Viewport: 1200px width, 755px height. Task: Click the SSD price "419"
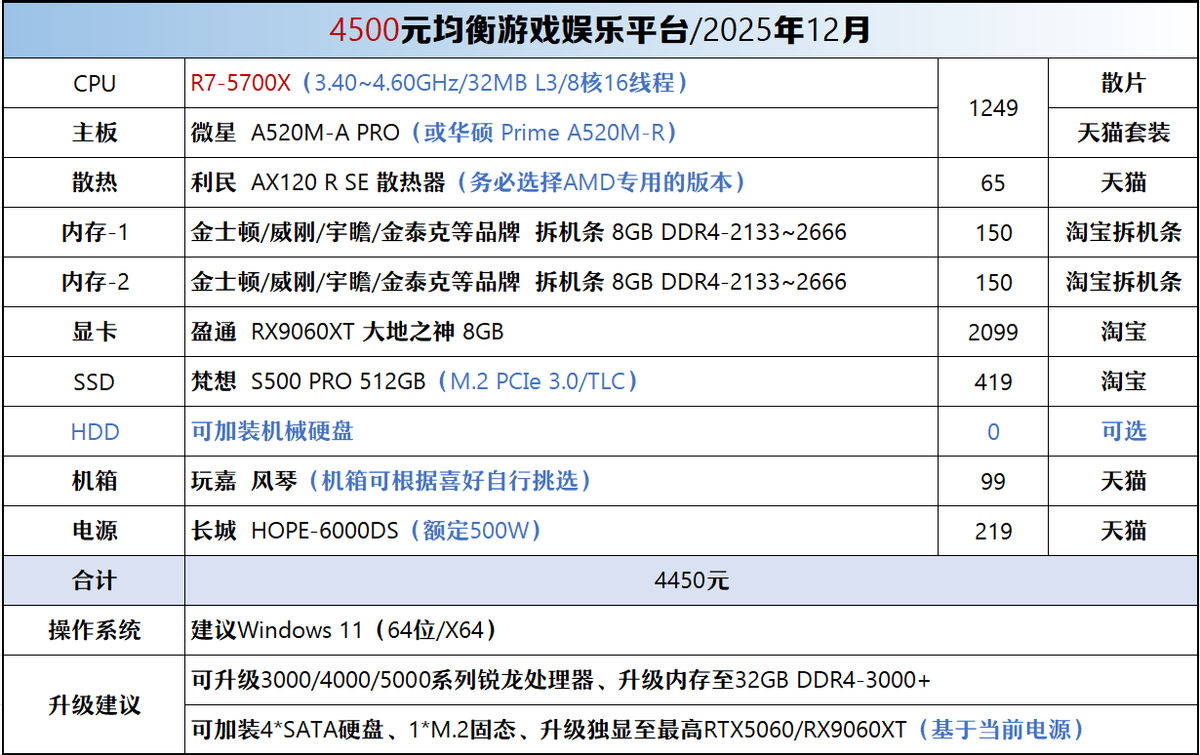tap(993, 382)
